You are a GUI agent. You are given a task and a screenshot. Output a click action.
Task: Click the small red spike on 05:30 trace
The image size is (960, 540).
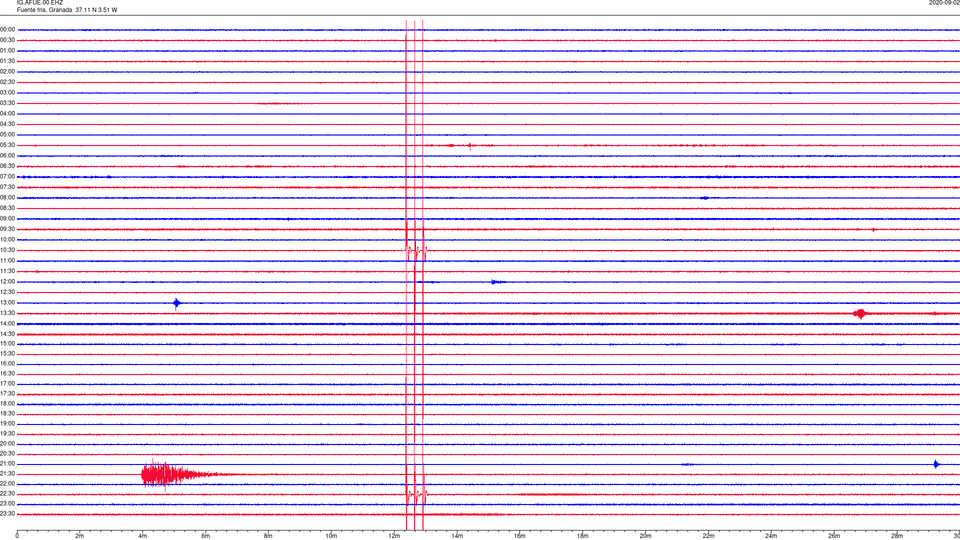(470, 146)
